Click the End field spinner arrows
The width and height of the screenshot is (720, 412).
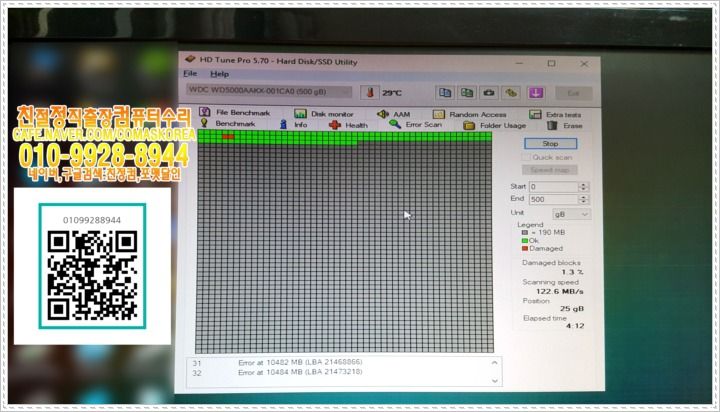583,199
